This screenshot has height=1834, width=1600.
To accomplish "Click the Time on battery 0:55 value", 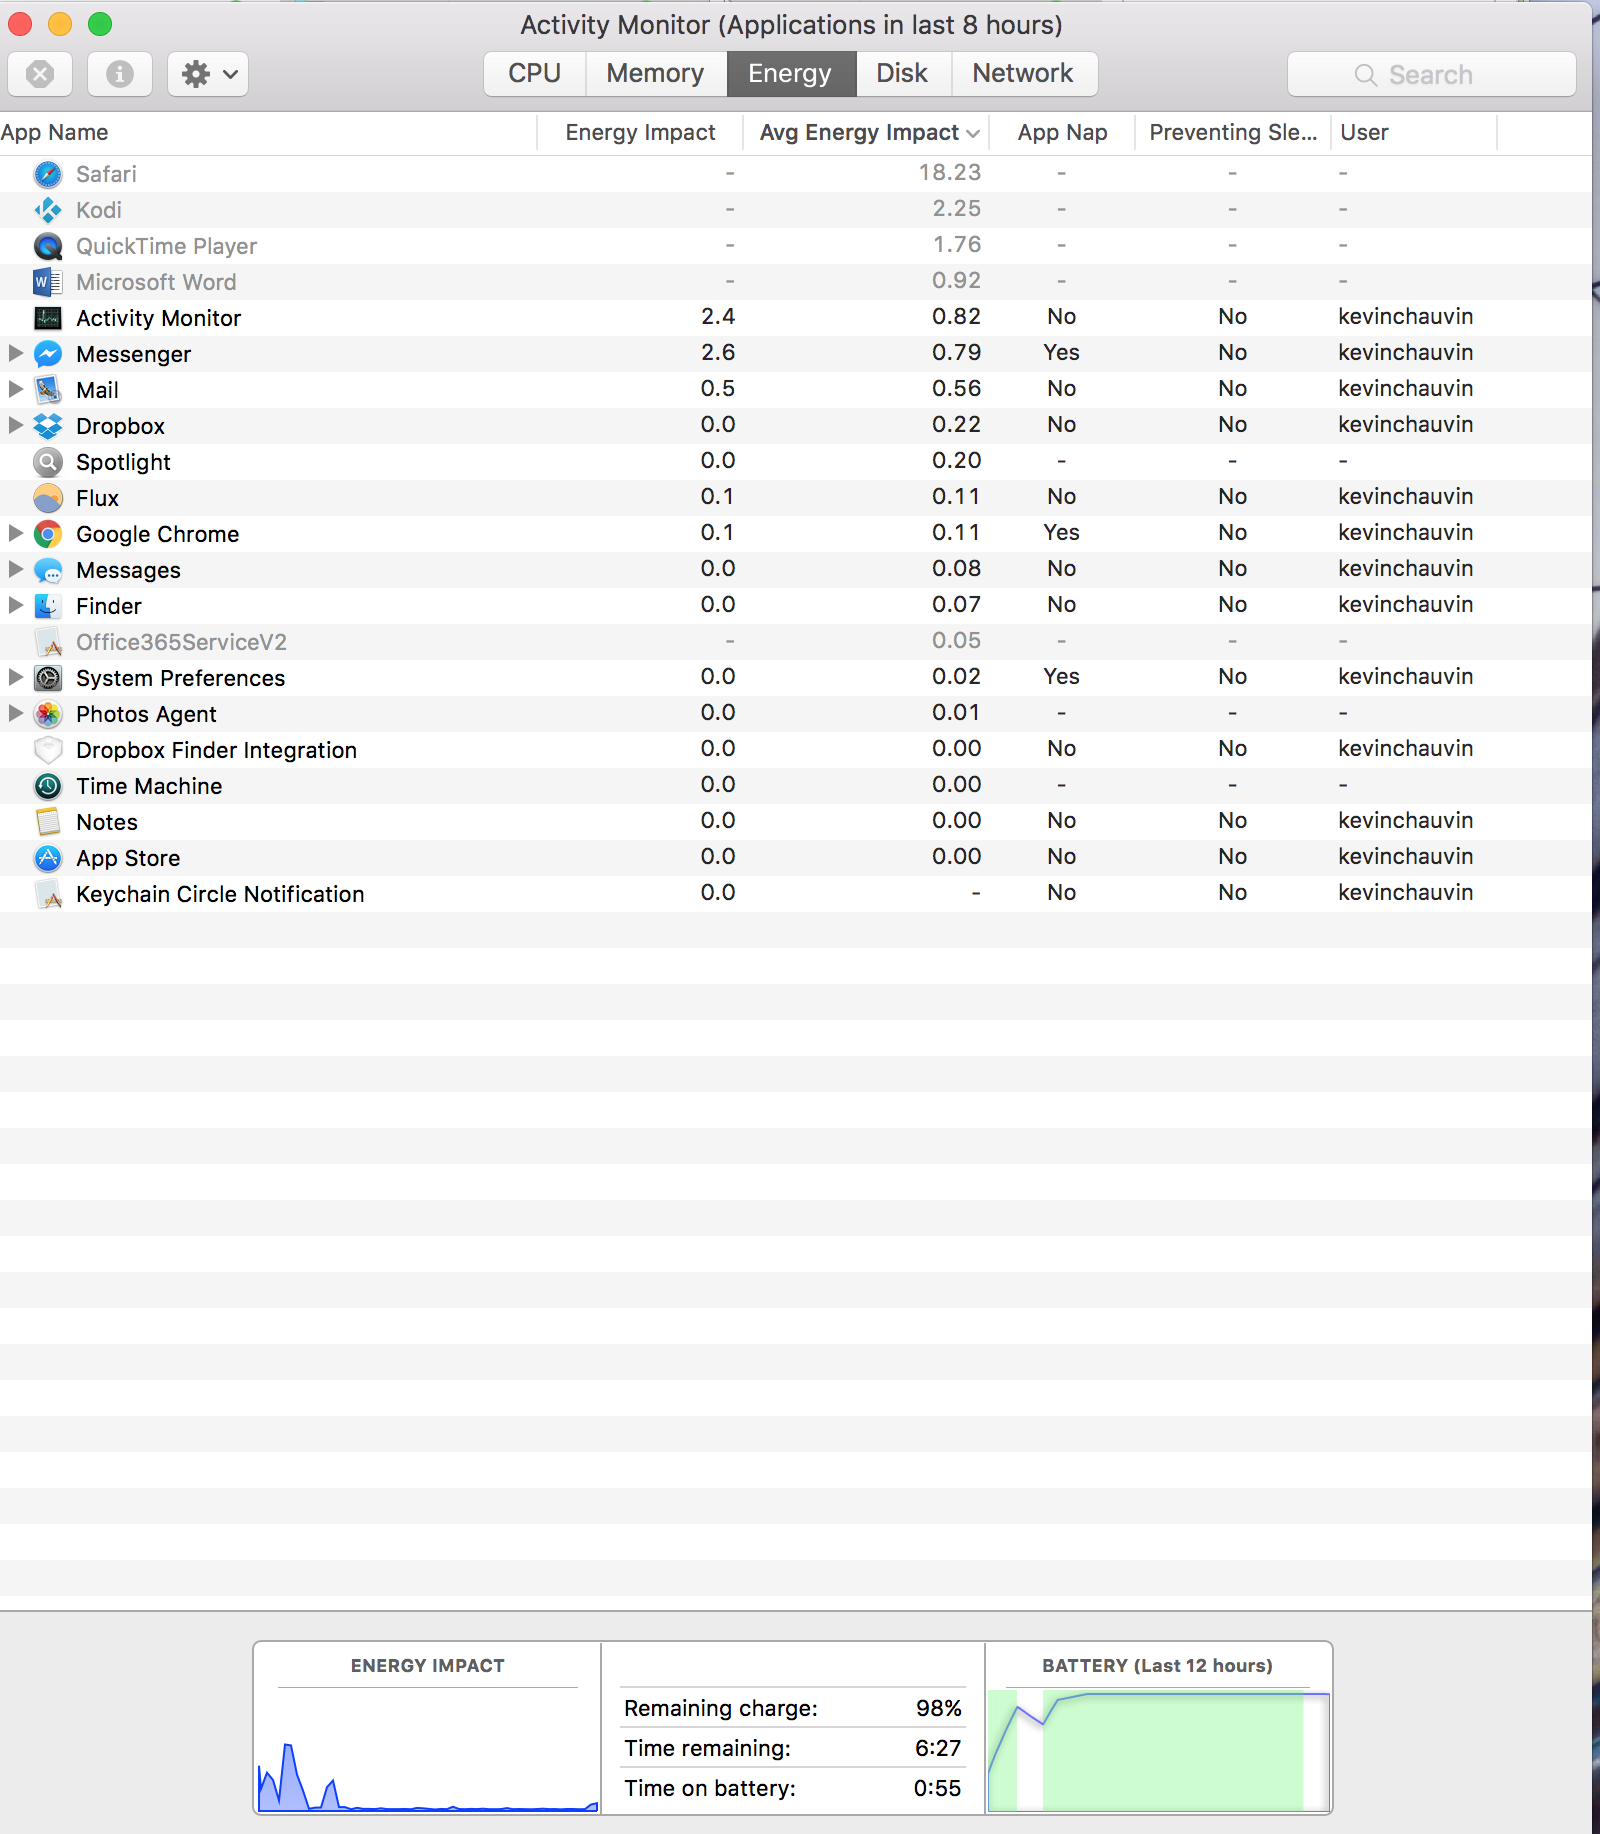I will [x=937, y=1788].
